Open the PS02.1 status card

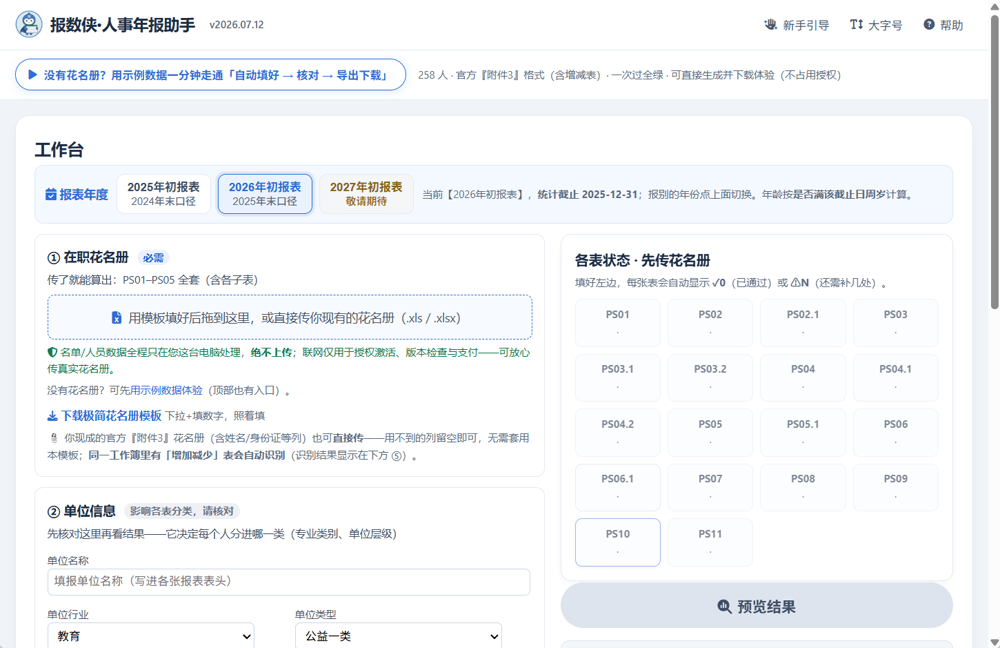pyautogui.click(x=803, y=322)
